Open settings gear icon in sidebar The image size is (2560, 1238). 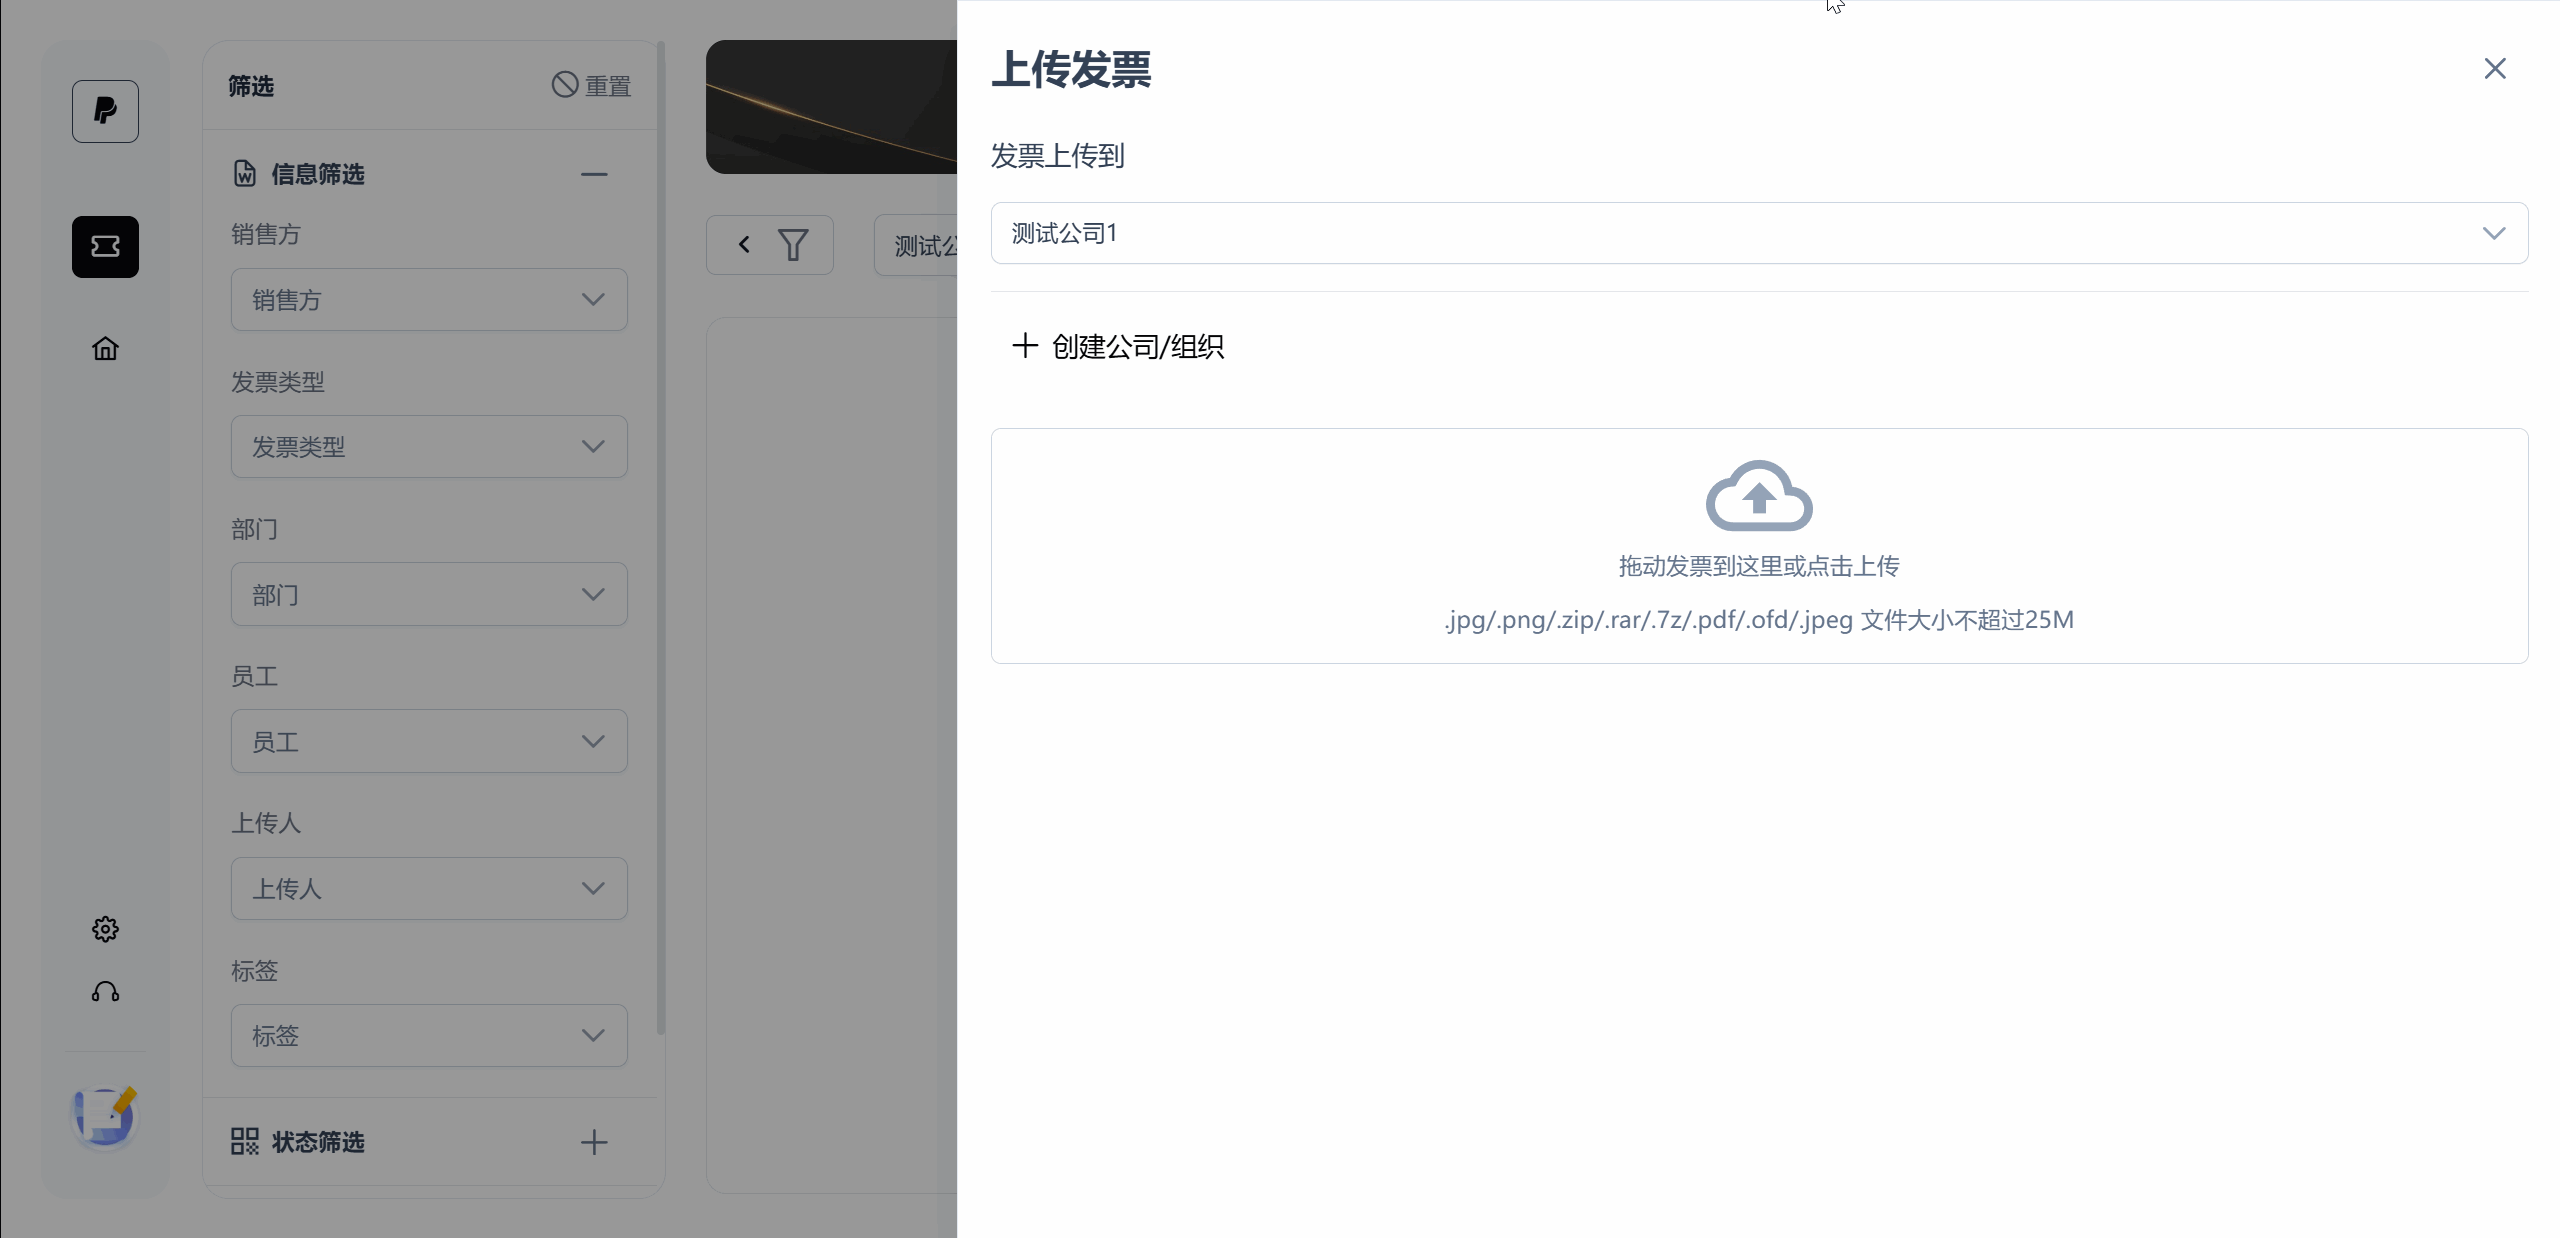[105, 929]
